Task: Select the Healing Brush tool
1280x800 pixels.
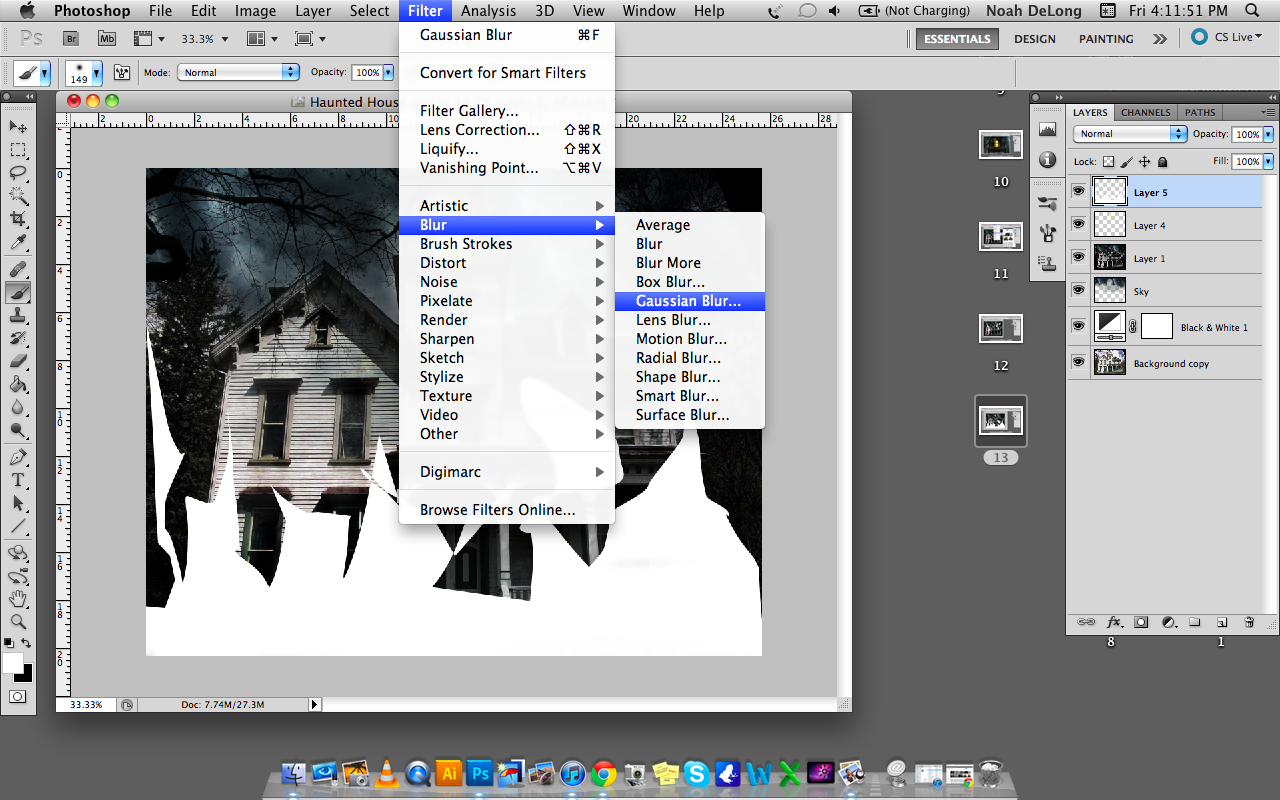Action: [18, 270]
